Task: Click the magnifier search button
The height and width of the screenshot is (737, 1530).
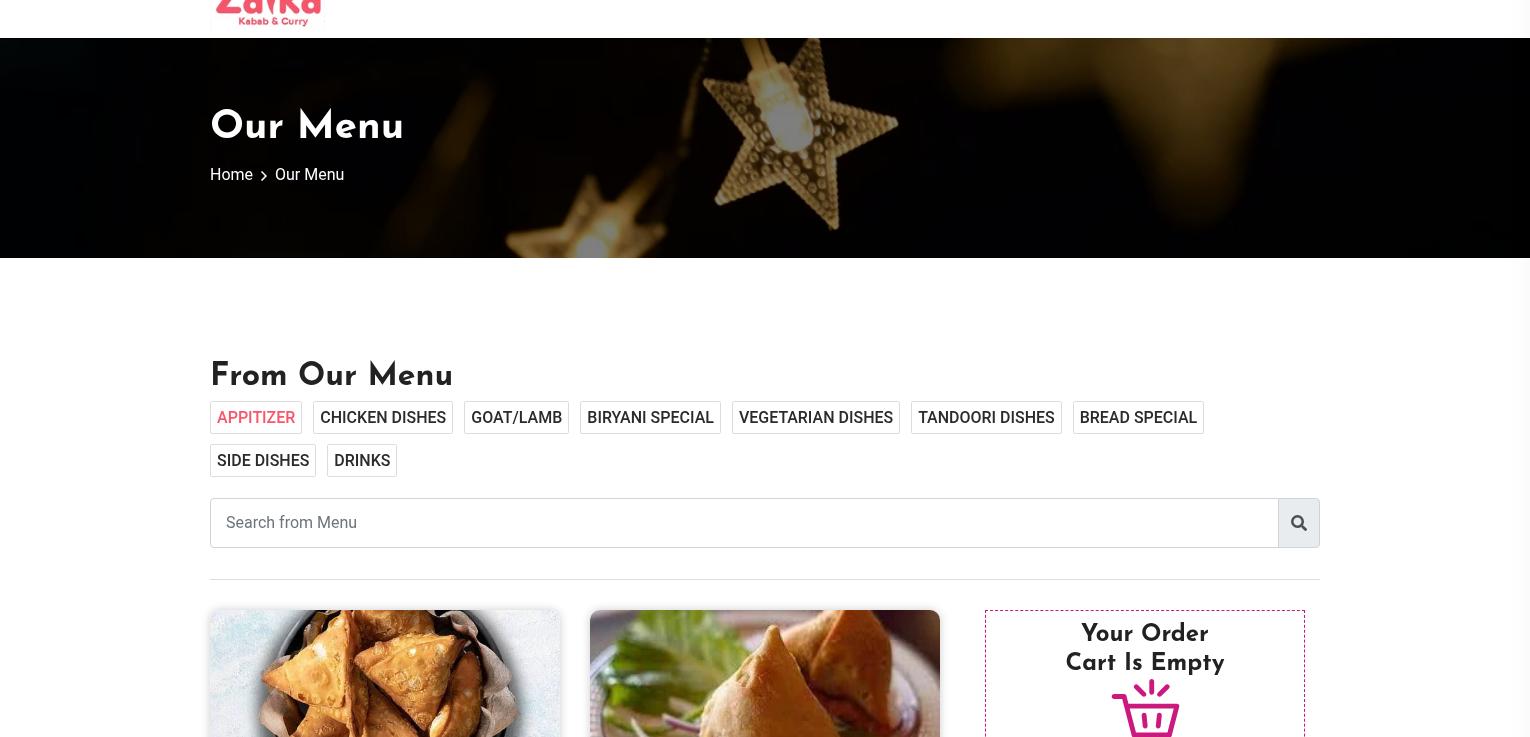Action: coord(1298,523)
